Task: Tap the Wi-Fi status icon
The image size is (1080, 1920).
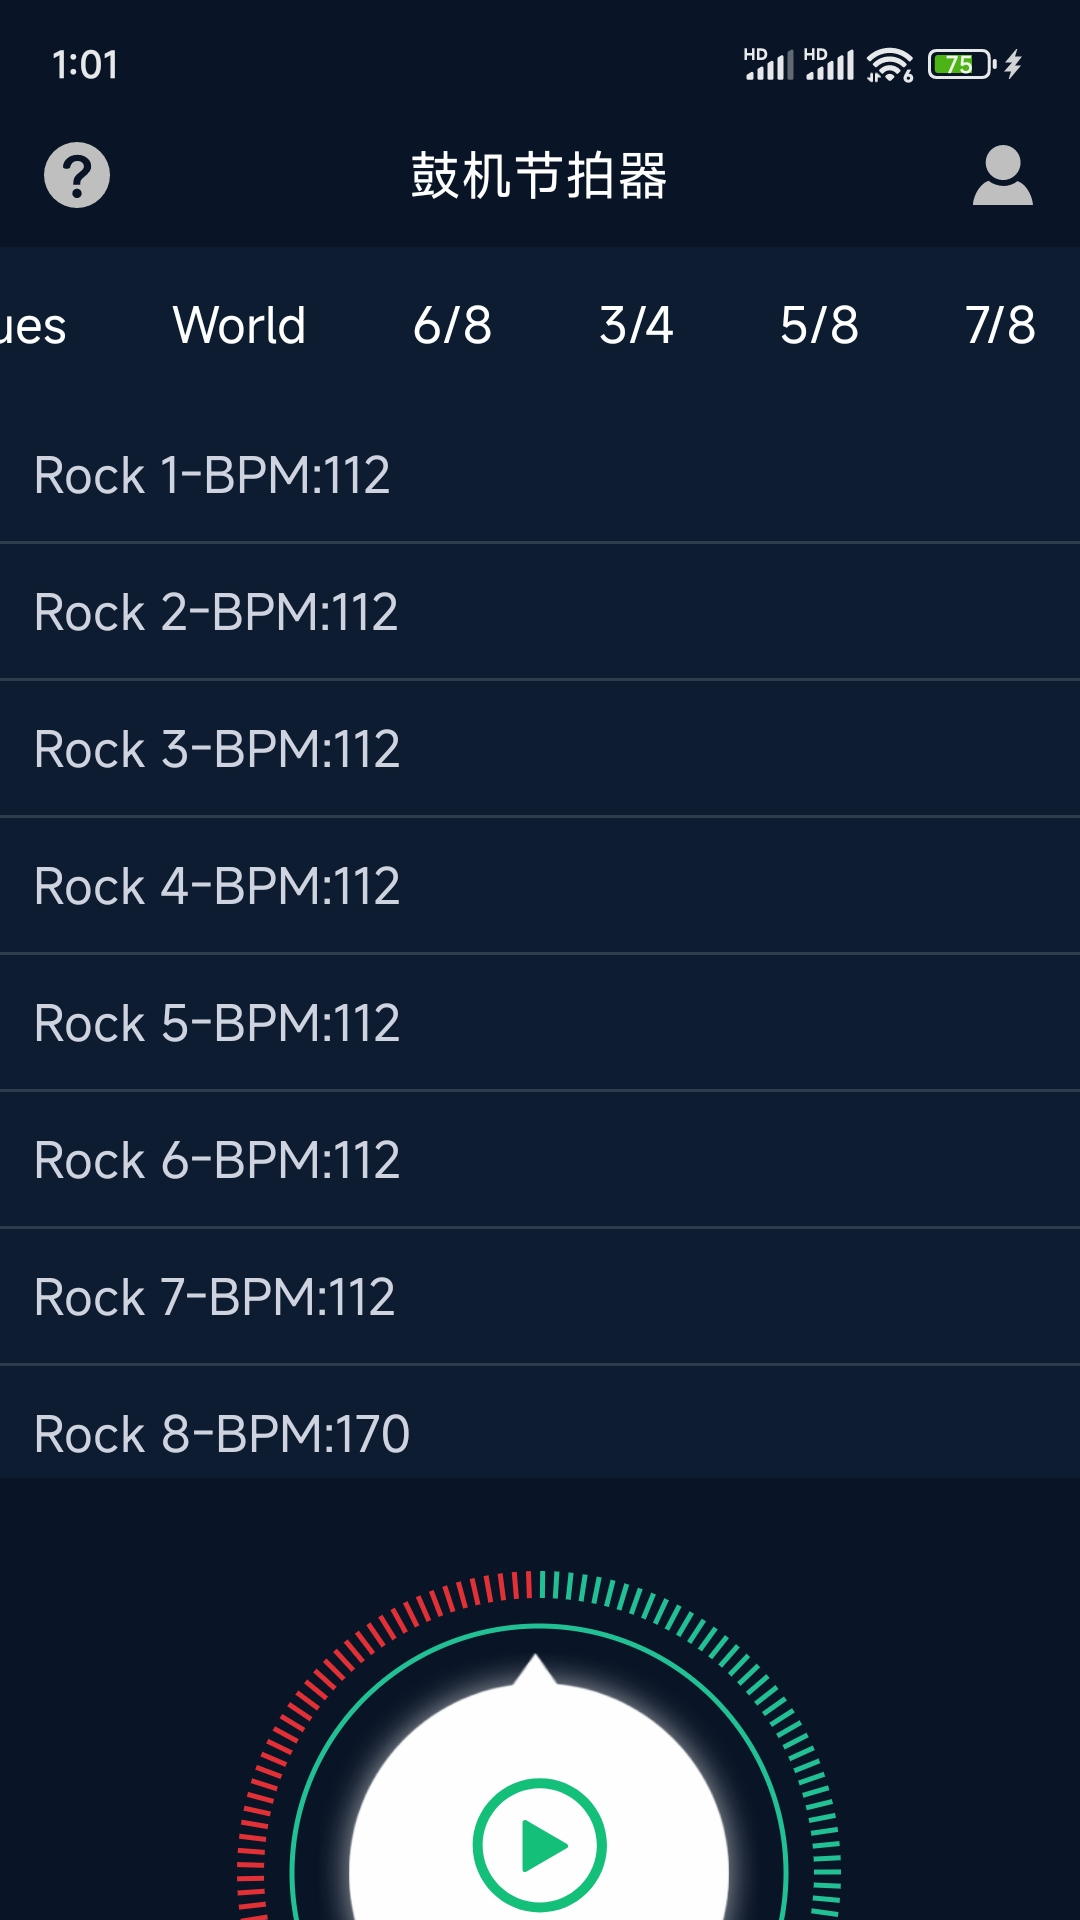Action: tap(889, 65)
